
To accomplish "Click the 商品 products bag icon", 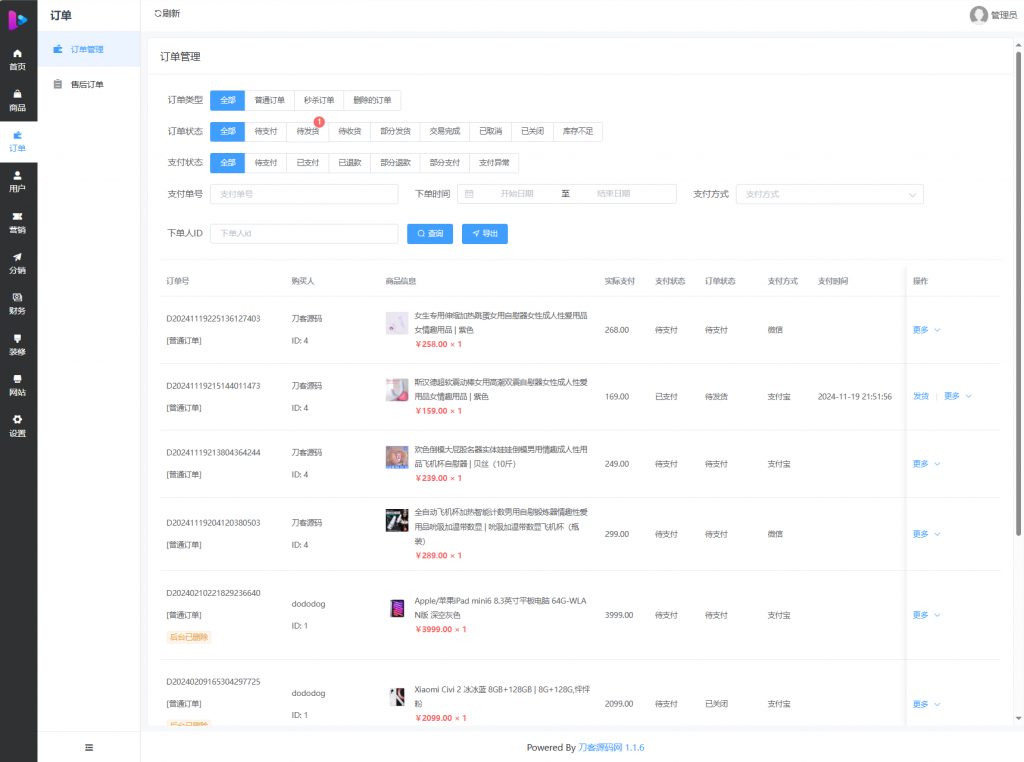I will [18, 94].
